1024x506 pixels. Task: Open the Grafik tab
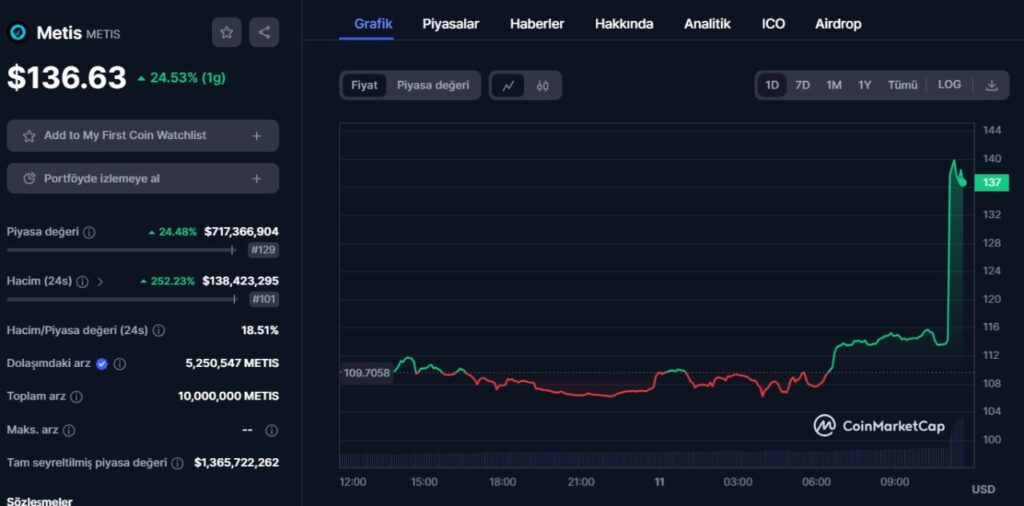tap(373, 24)
